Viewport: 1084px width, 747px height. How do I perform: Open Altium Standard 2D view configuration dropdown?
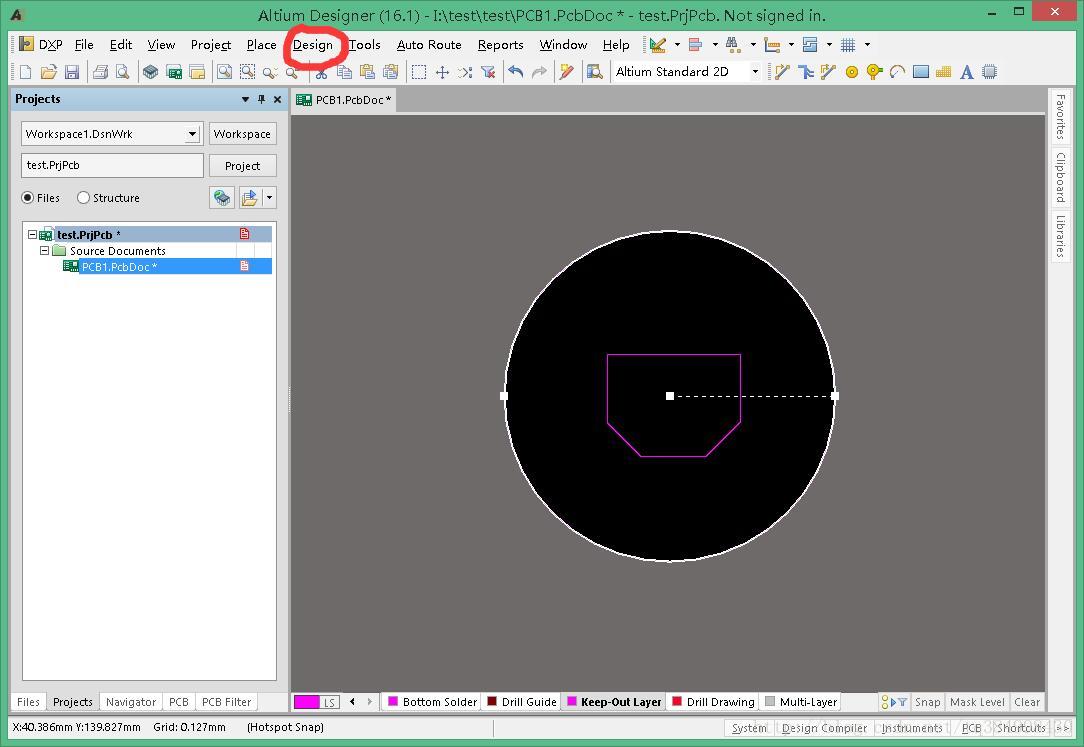tap(755, 72)
